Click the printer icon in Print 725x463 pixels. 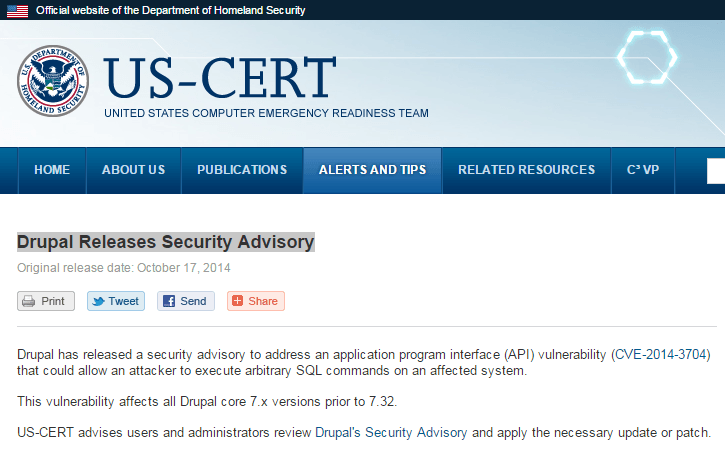pos(29,302)
